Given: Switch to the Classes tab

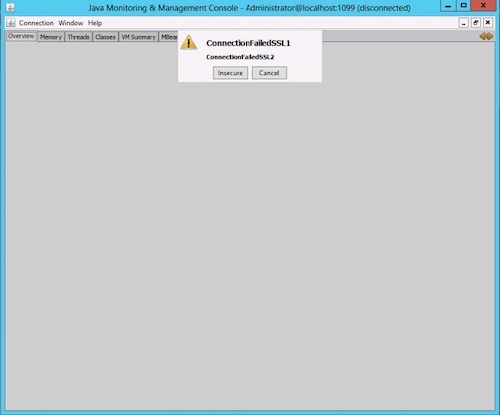Looking at the screenshot, I should [105, 37].
